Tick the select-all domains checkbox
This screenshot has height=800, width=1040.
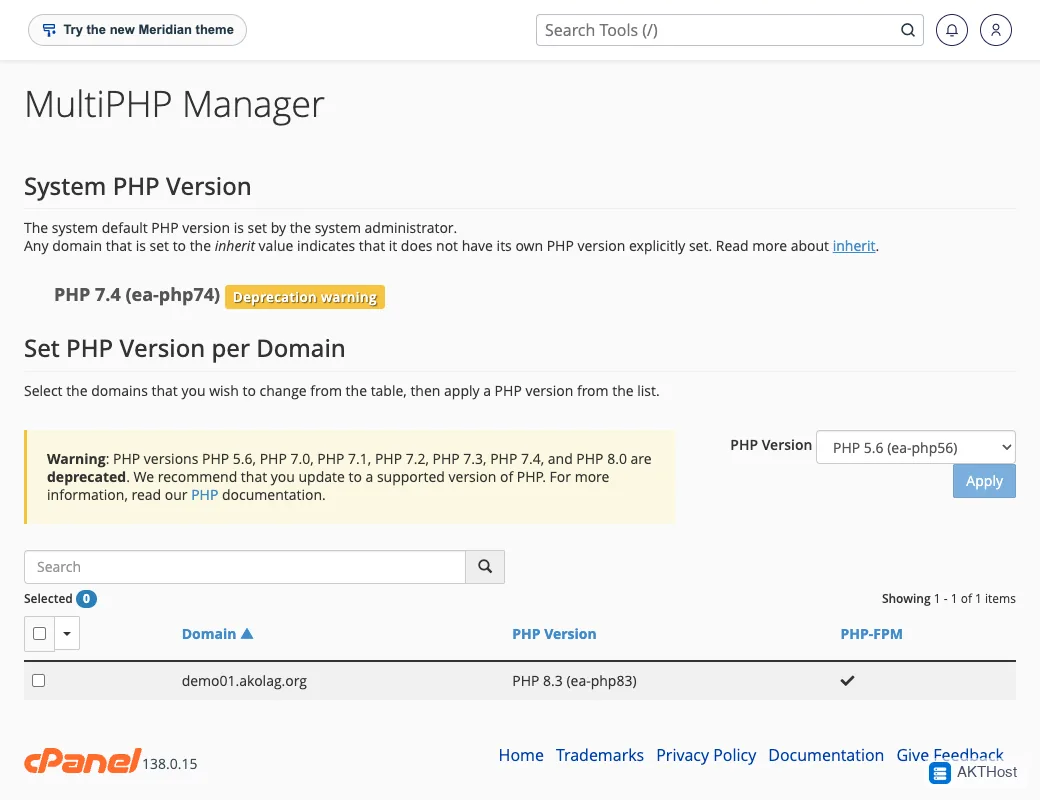39,633
